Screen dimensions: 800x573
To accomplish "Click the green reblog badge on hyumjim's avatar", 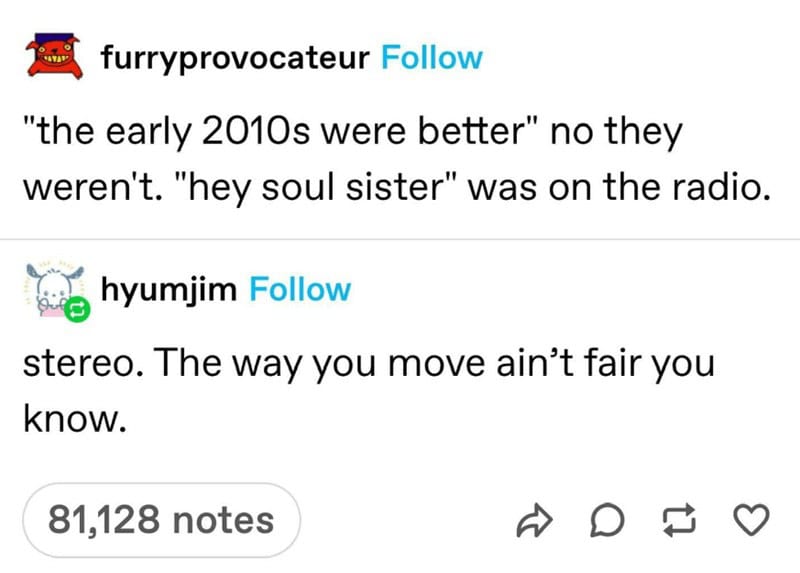I will (x=77, y=309).
